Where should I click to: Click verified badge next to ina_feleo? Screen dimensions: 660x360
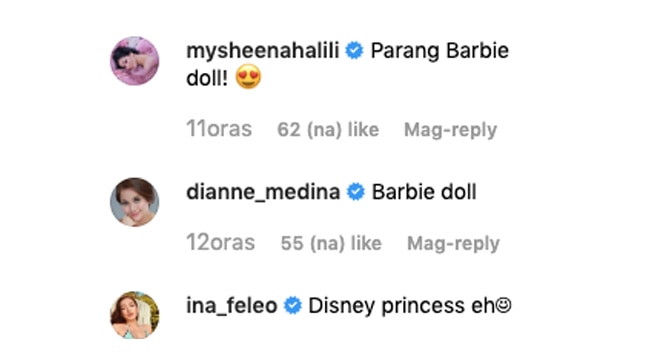click(293, 306)
